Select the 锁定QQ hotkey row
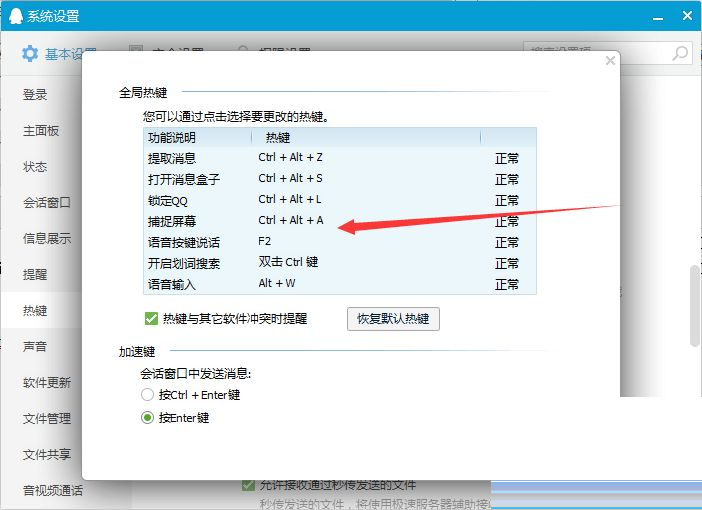Screen dimensions: 702x510 340,200
